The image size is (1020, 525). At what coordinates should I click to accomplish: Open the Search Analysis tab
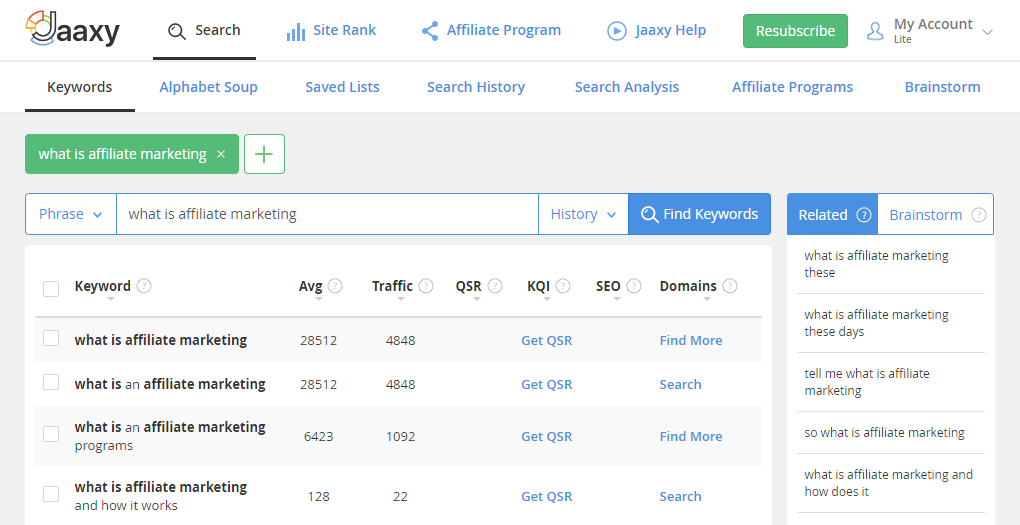tap(626, 87)
